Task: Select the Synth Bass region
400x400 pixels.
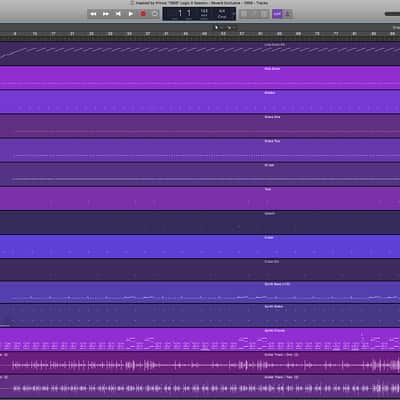Action: tap(200, 292)
